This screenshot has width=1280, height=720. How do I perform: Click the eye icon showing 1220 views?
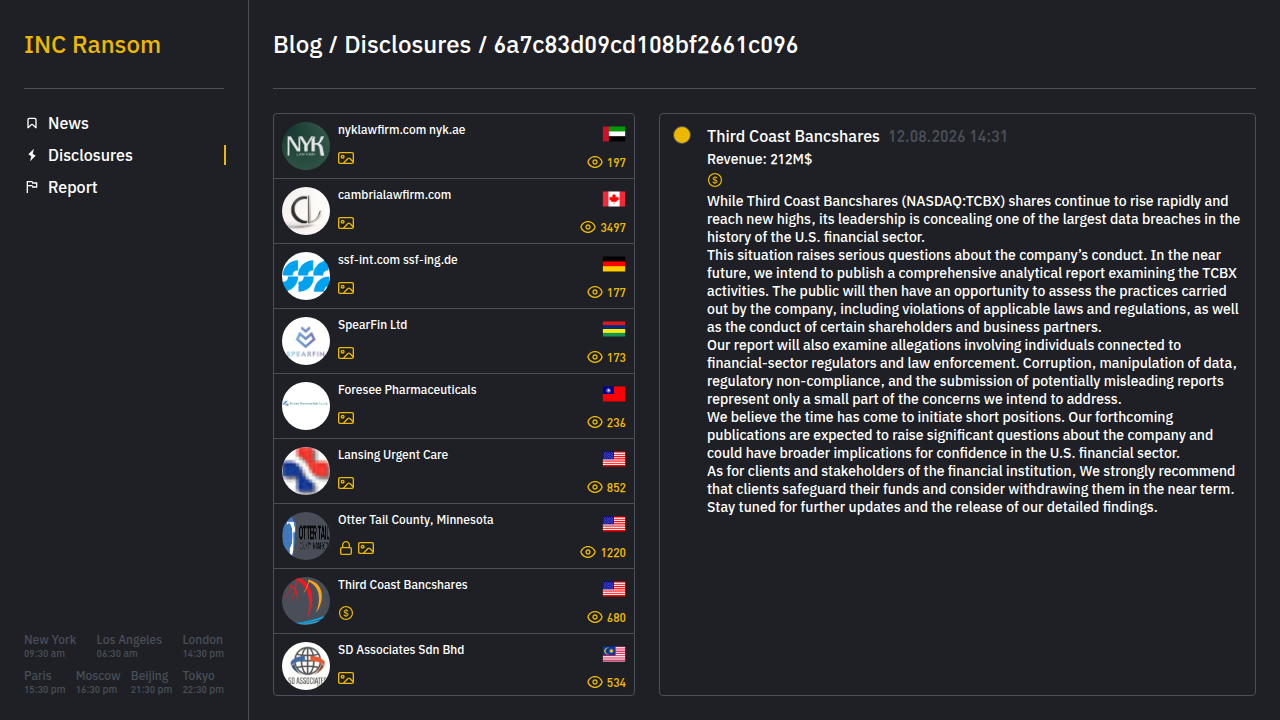(588, 552)
